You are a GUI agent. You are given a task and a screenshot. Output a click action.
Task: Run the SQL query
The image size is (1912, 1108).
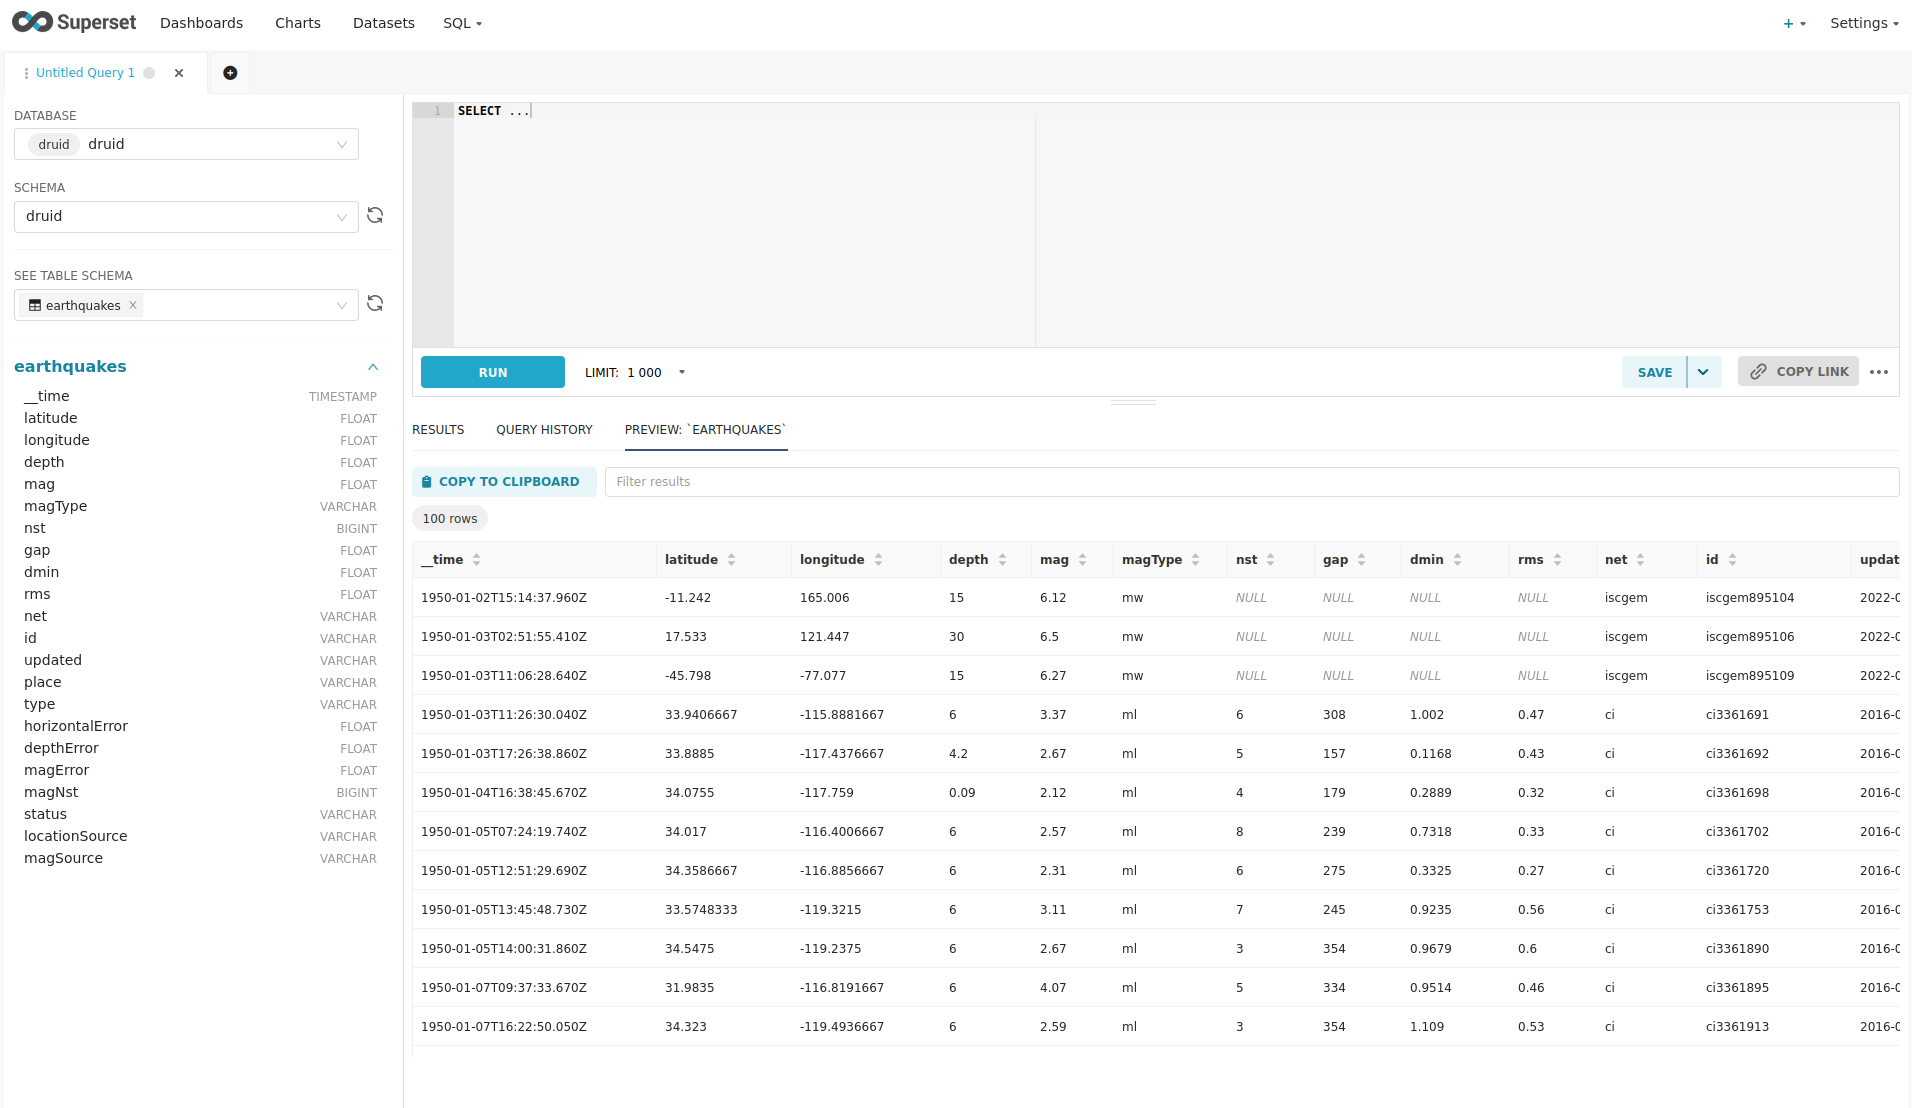[x=492, y=372]
